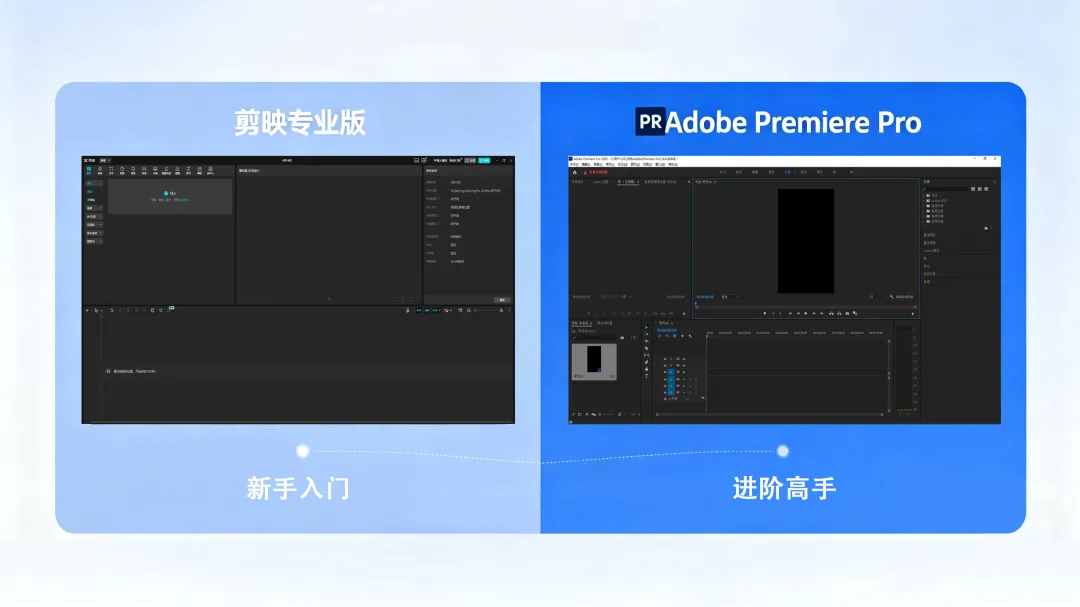Click Step Forward one frame in program monitor

(814, 313)
